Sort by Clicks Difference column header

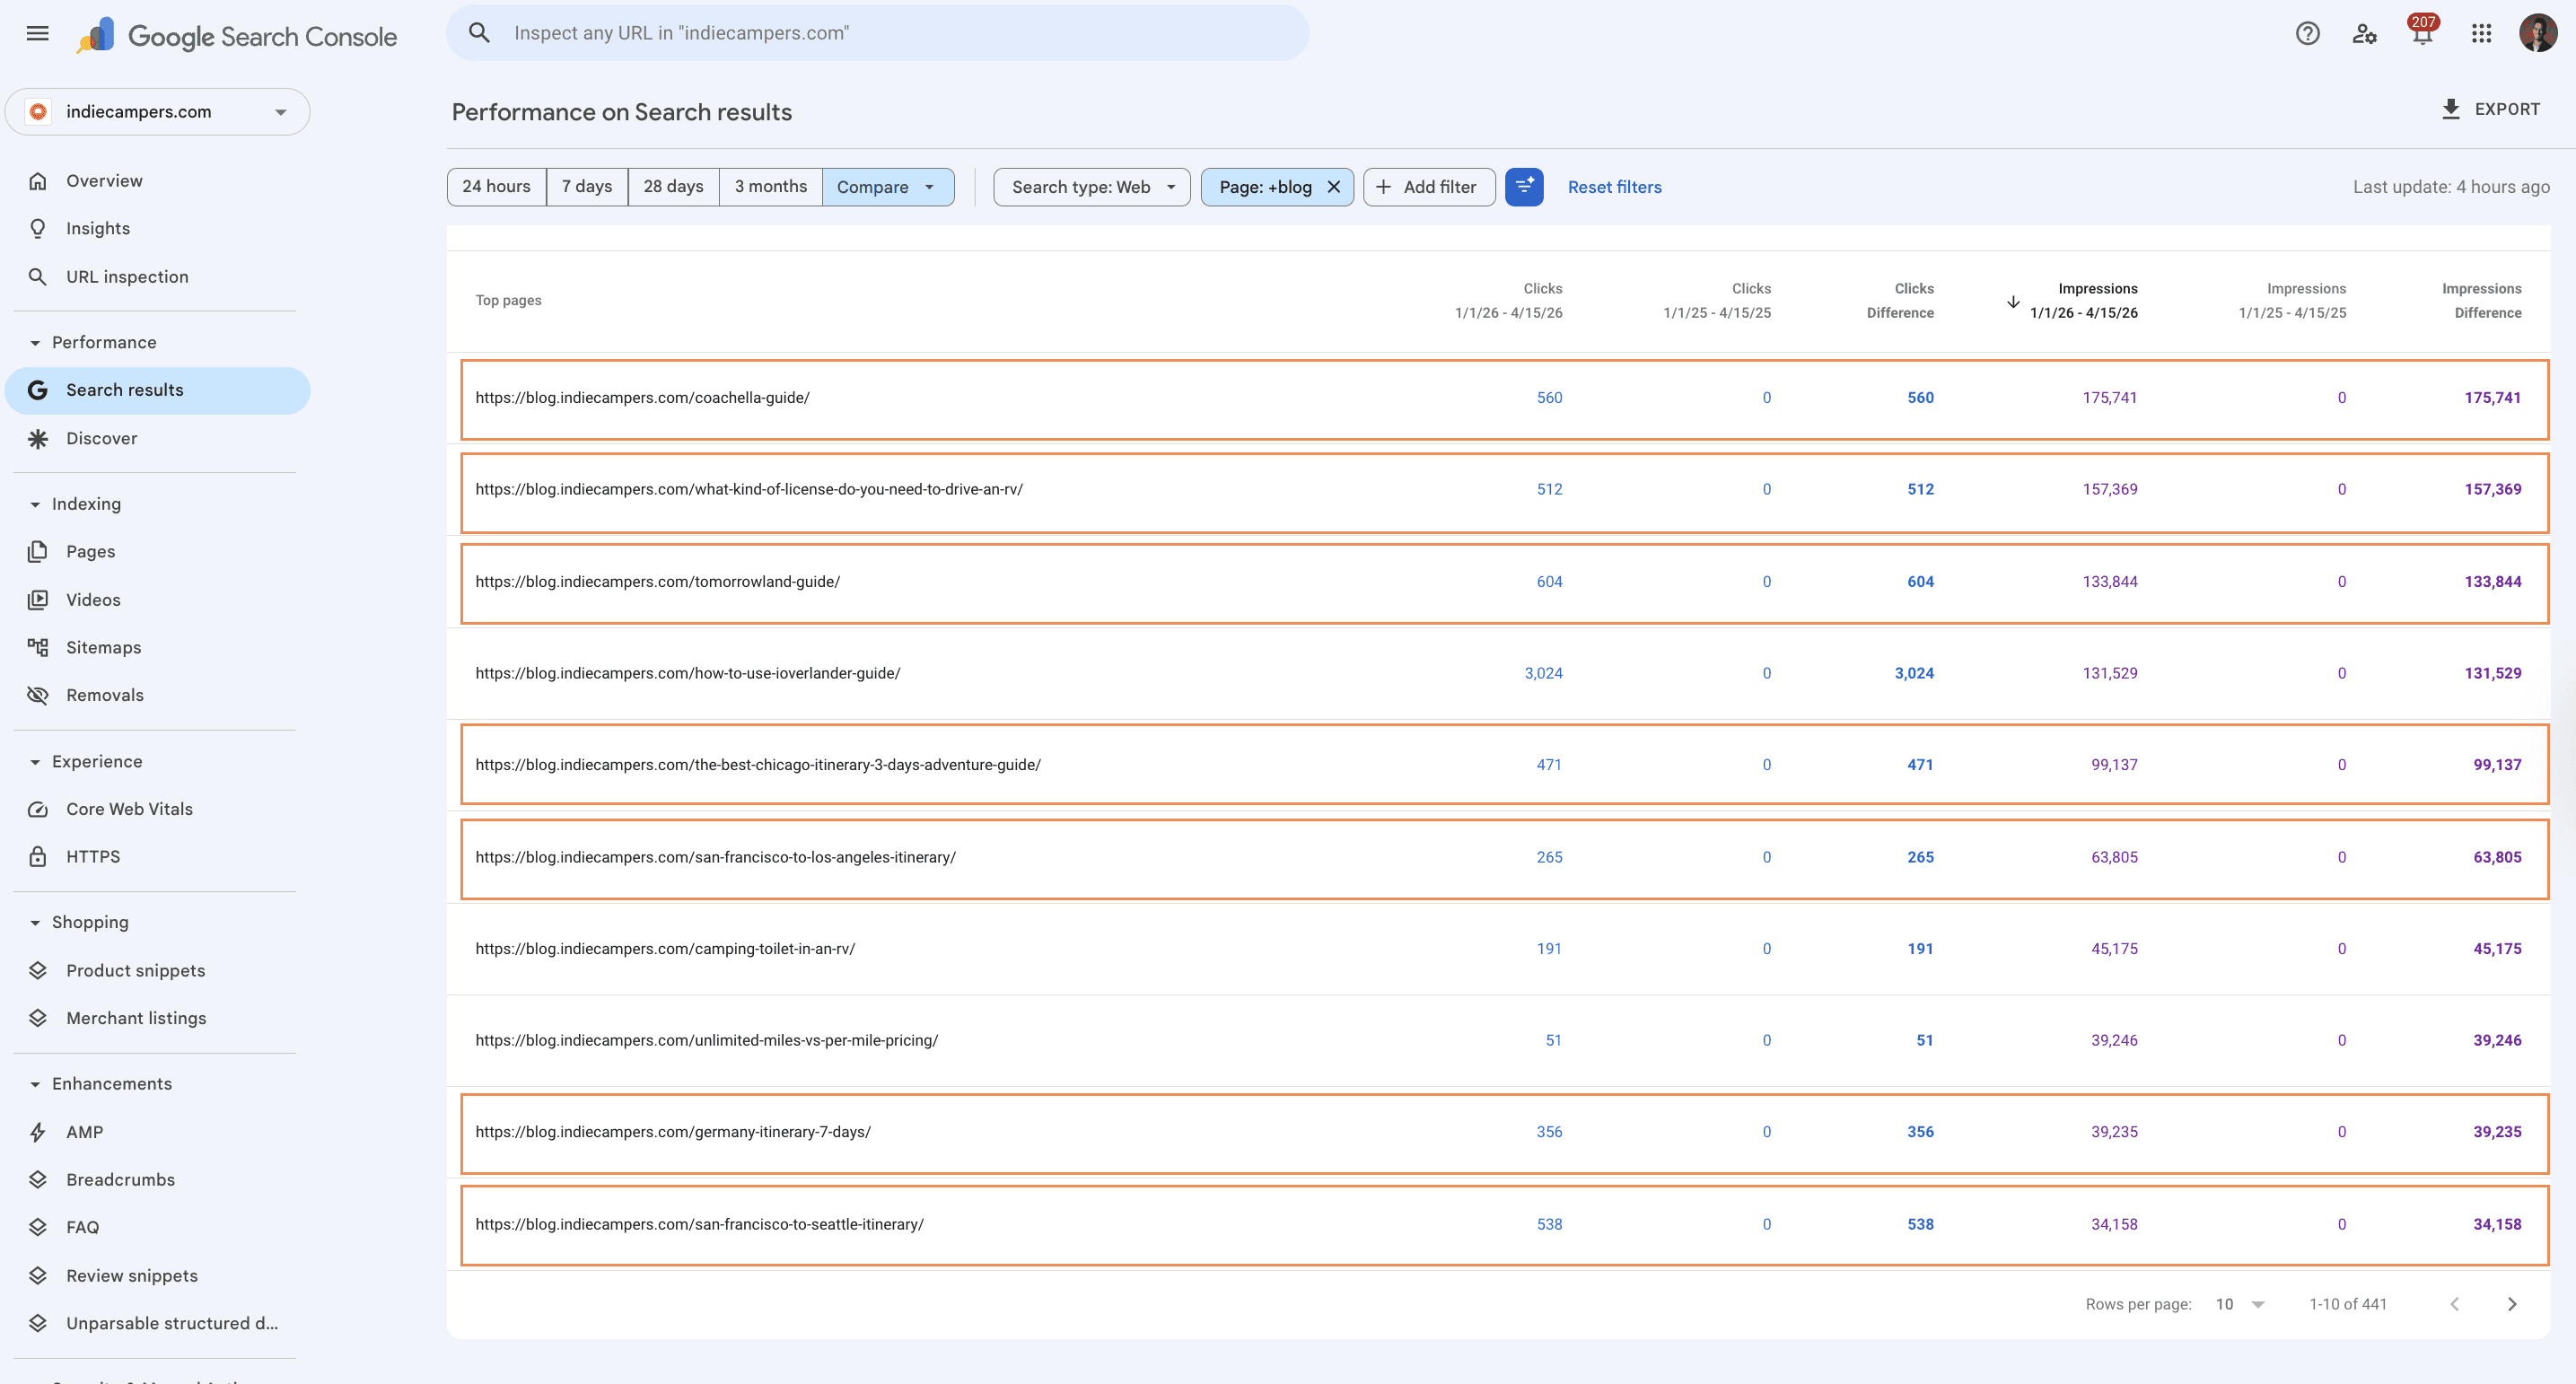click(1900, 301)
